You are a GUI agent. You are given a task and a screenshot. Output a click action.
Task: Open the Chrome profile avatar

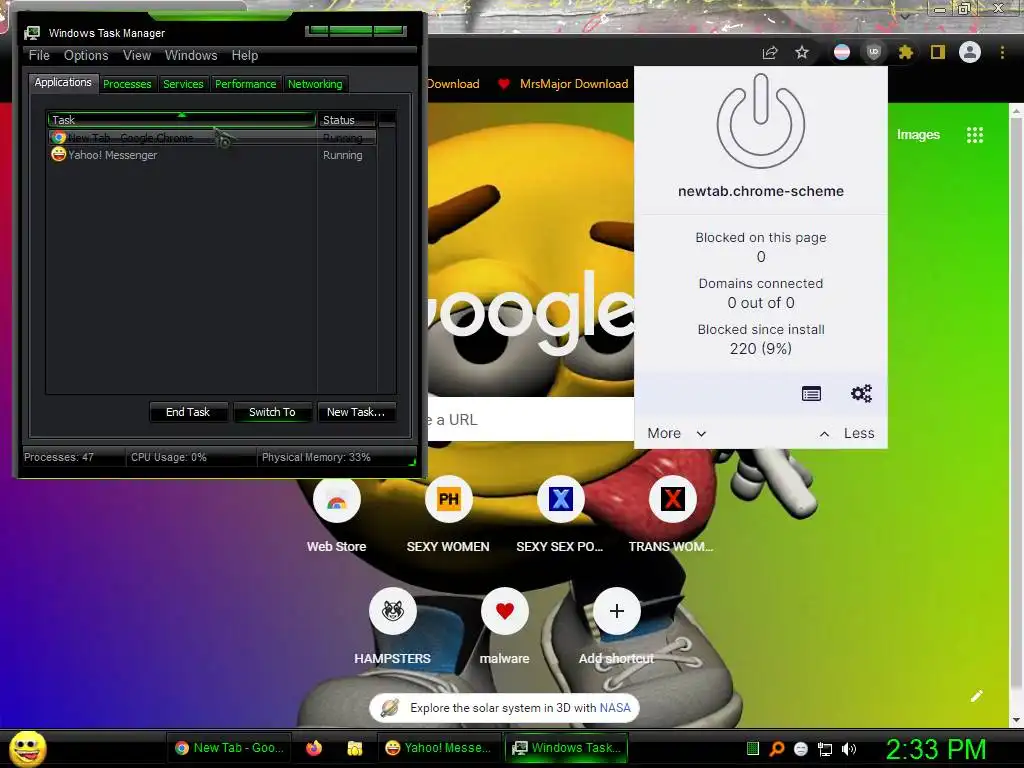(970, 52)
